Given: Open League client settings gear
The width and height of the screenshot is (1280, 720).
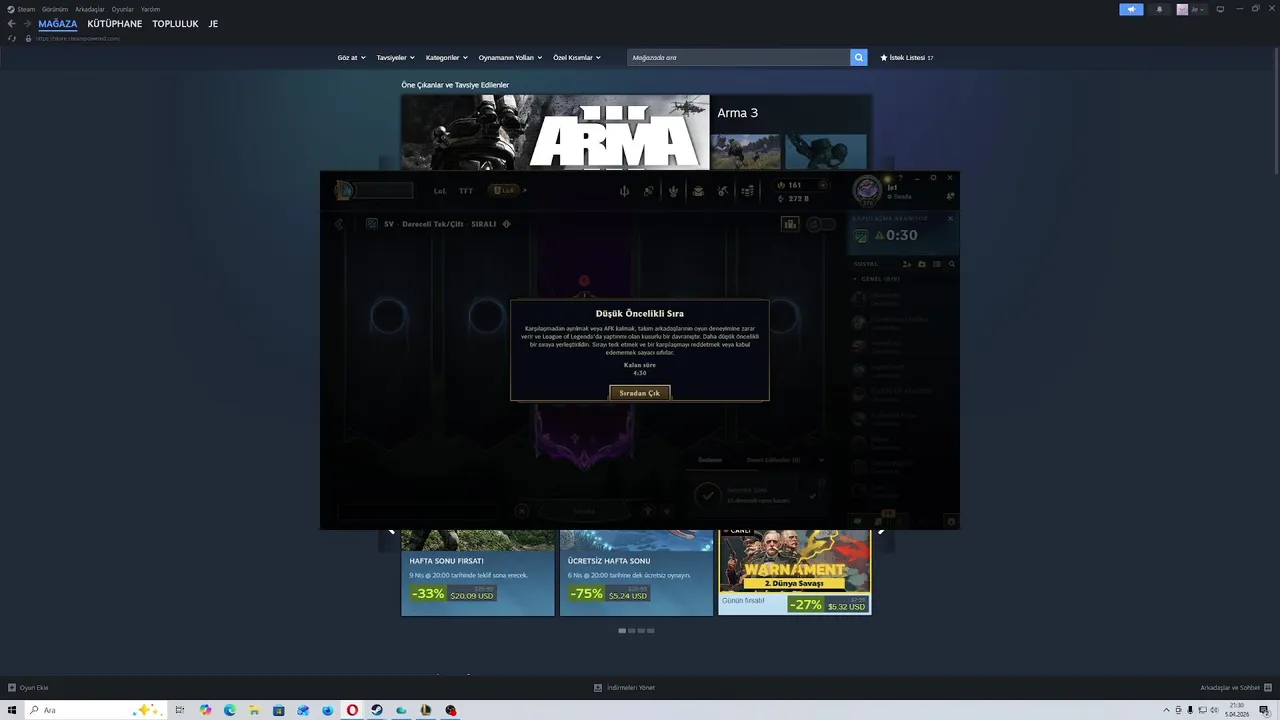Looking at the screenshot, I should 933,178.
